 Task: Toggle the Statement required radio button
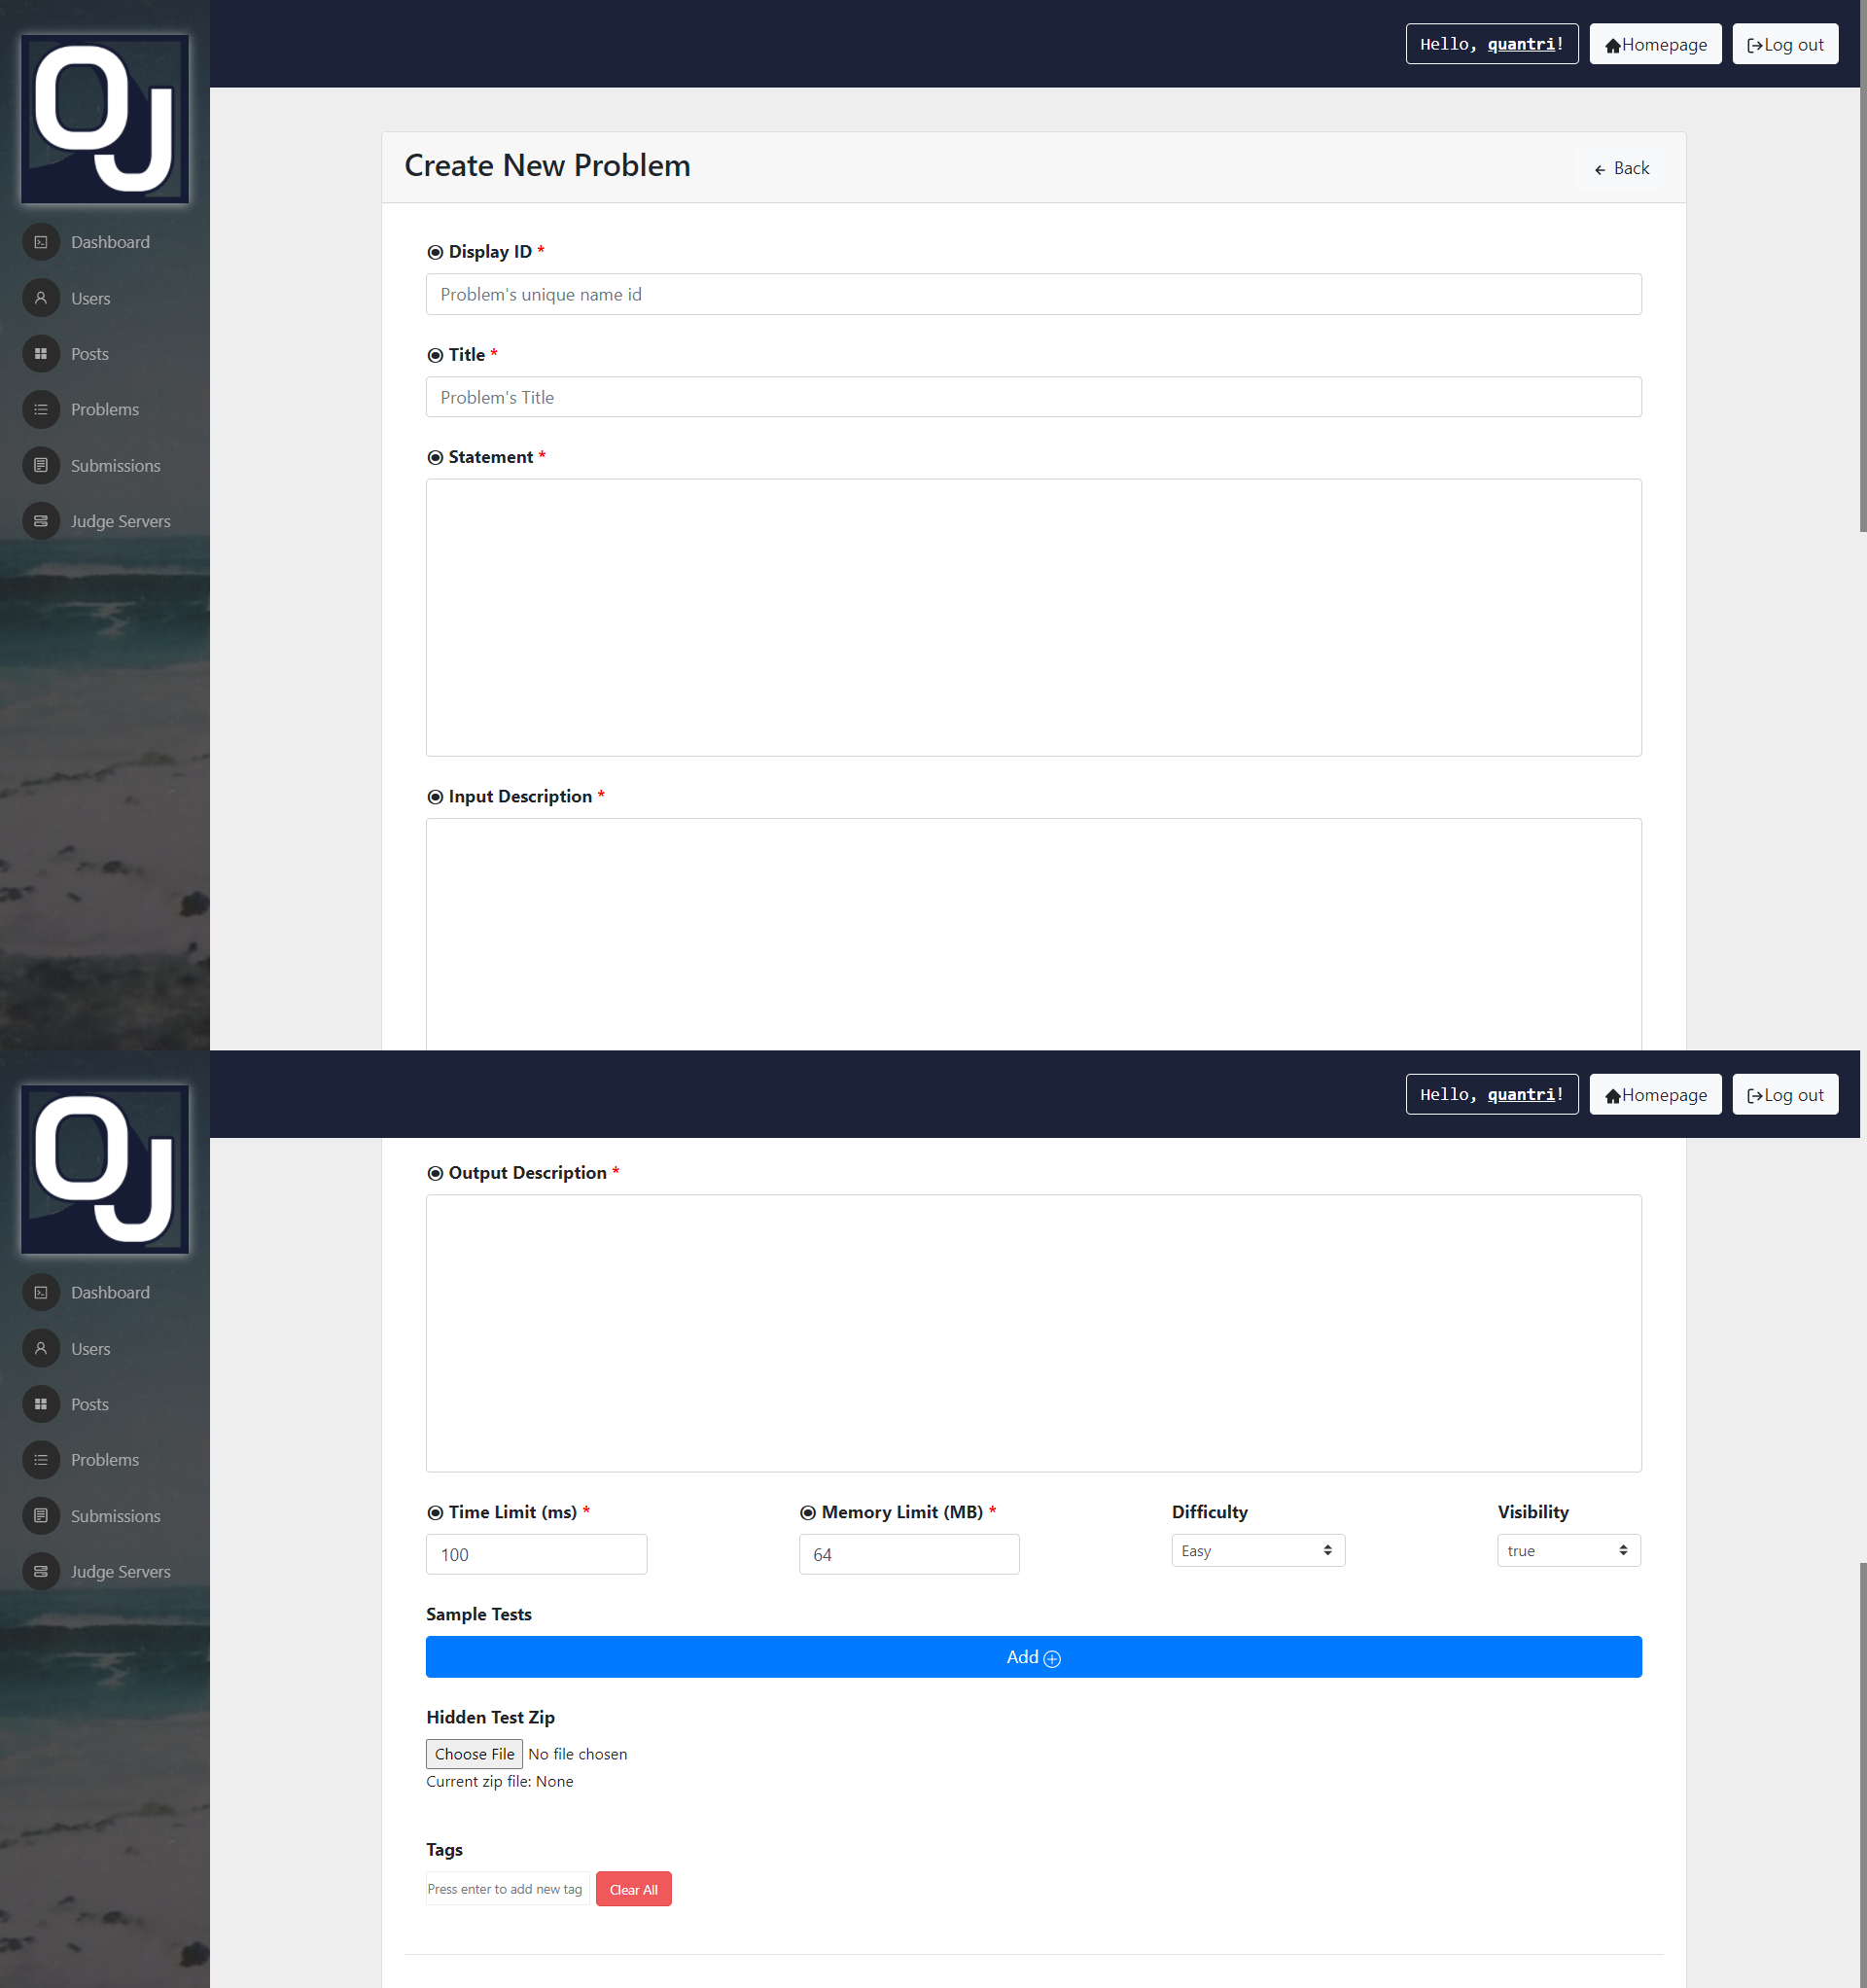(x=436, y=456)
